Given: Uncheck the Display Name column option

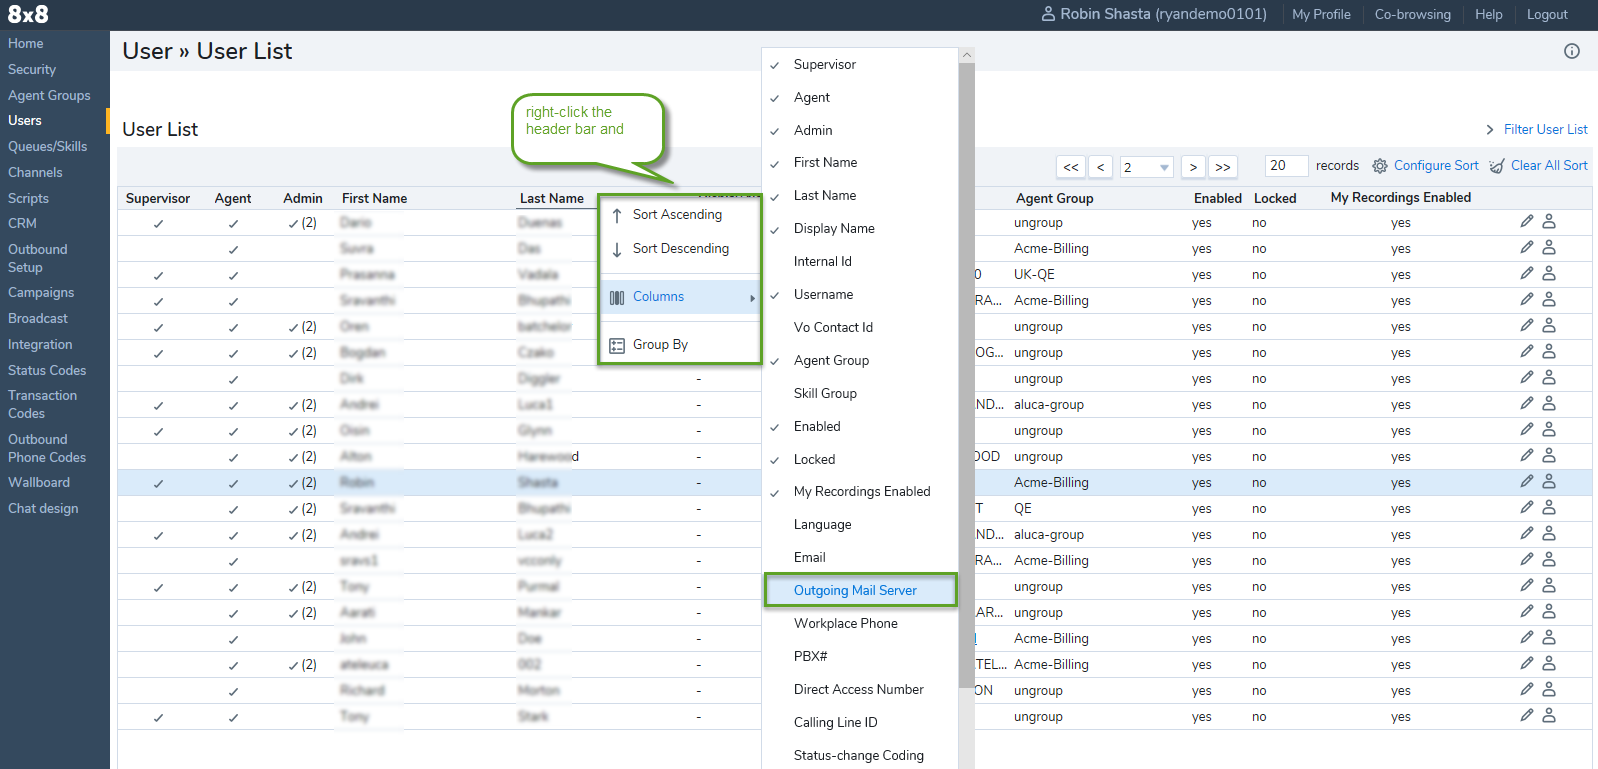Looking at the screenshot, I should click(x=834, y=228).
